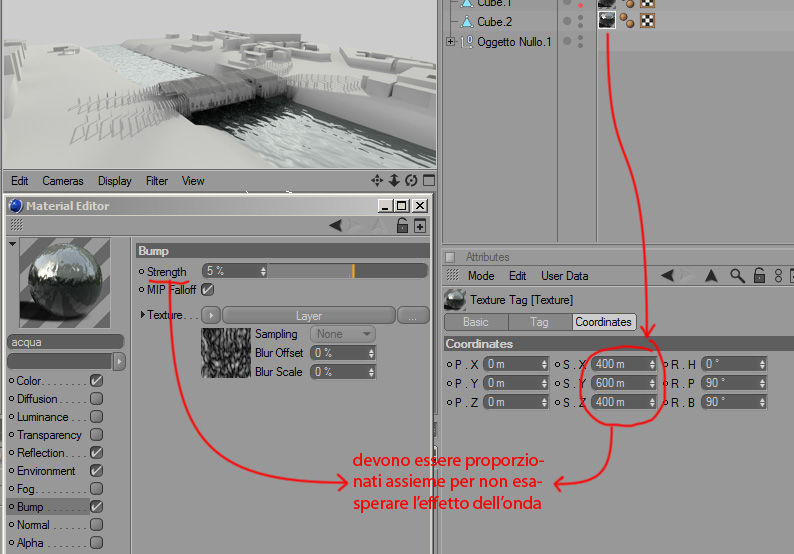
Task: Click the Attributes up arrow icon
Action: (x=711, y=276)
